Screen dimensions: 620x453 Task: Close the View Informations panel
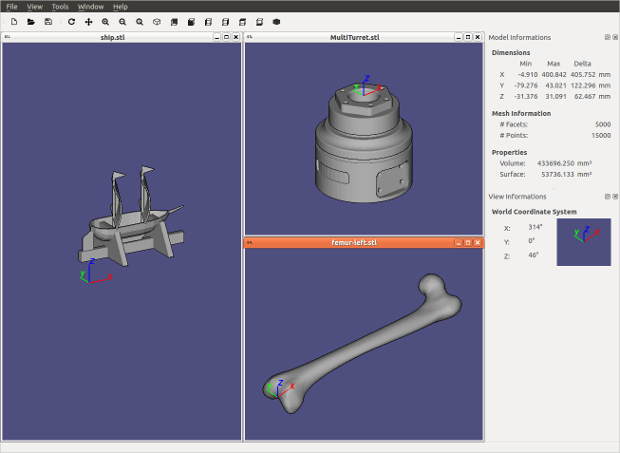point(615,196)
